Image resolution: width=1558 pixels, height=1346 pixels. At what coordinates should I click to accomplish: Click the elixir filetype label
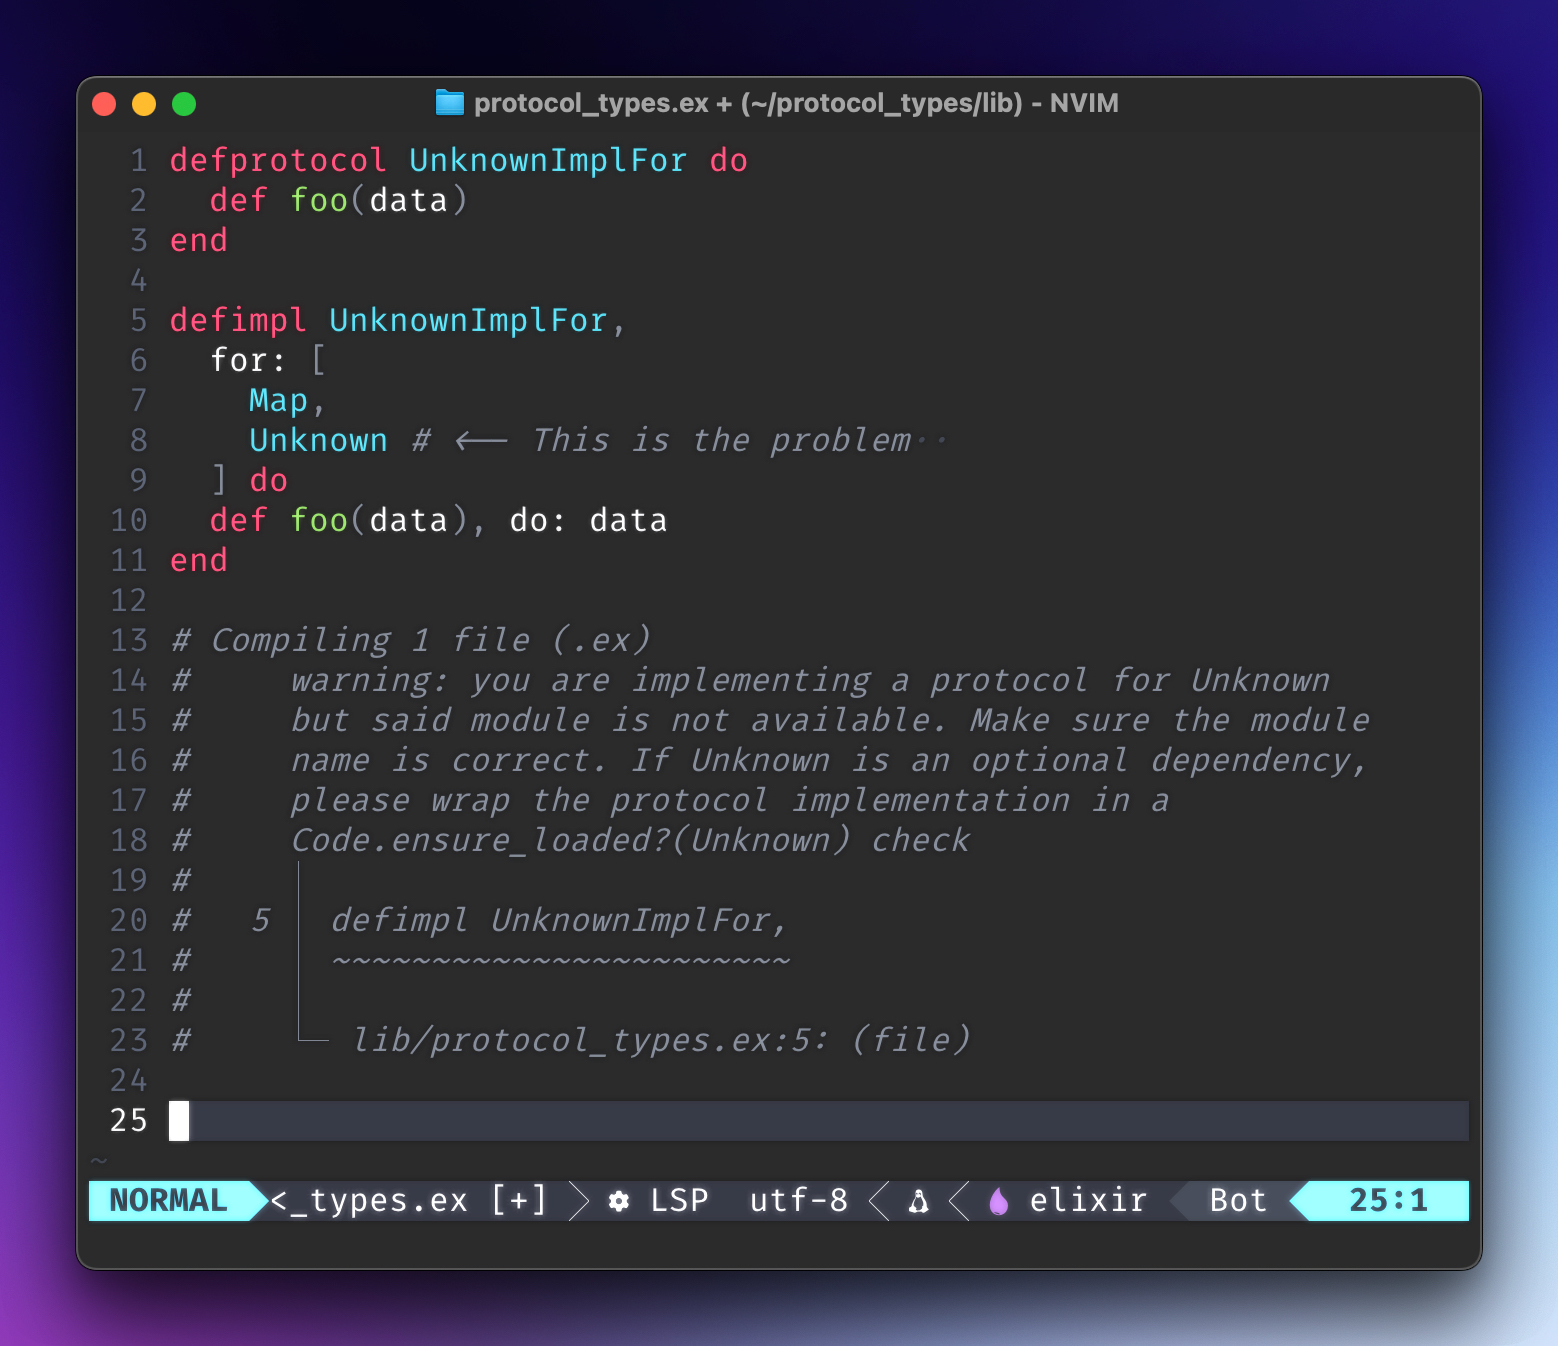(x=1088, y=1200)
